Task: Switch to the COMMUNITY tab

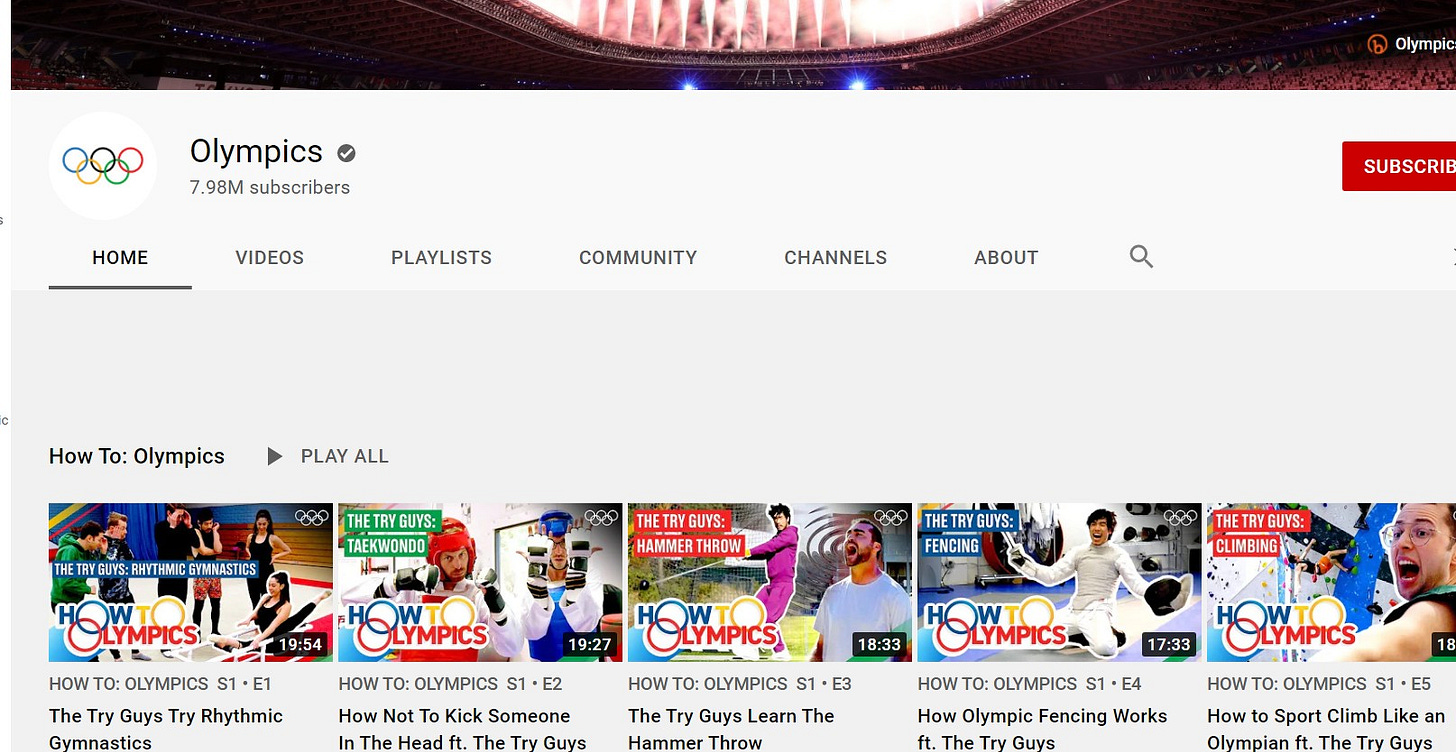Action: (x=638, y=258)
